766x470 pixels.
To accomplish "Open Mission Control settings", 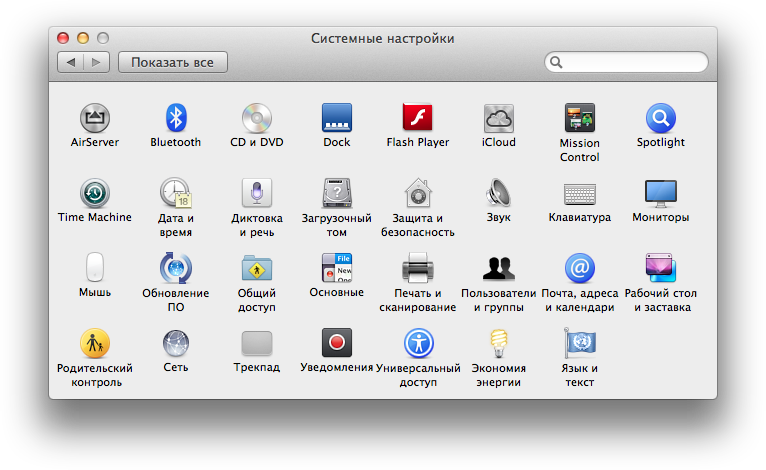I will click(x=579, y=118).
